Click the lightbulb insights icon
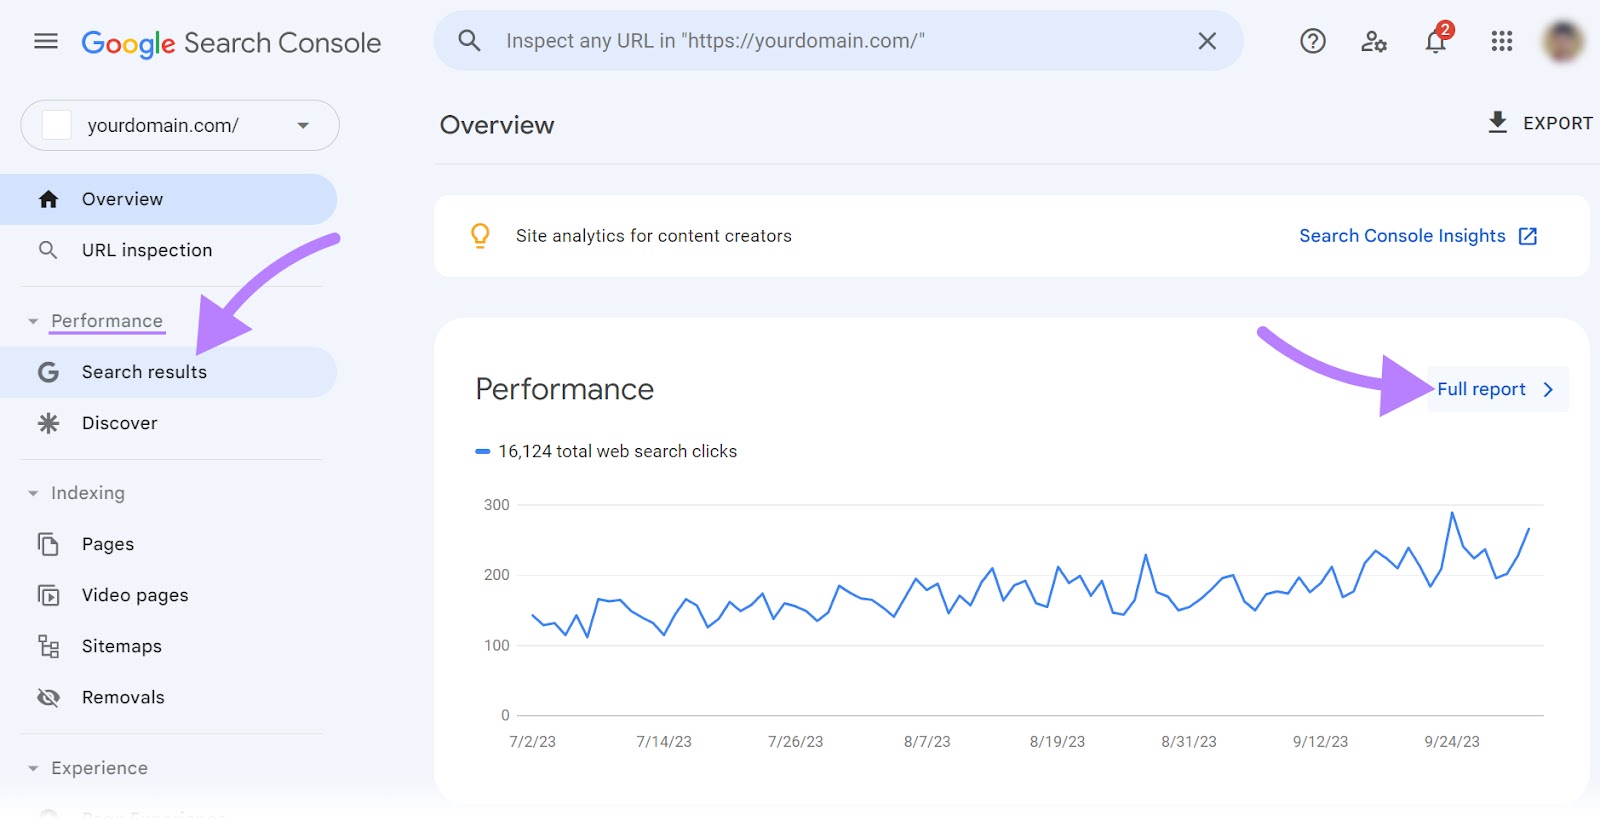Viewport: 1600px width, 821px height. tap(480, 236)
